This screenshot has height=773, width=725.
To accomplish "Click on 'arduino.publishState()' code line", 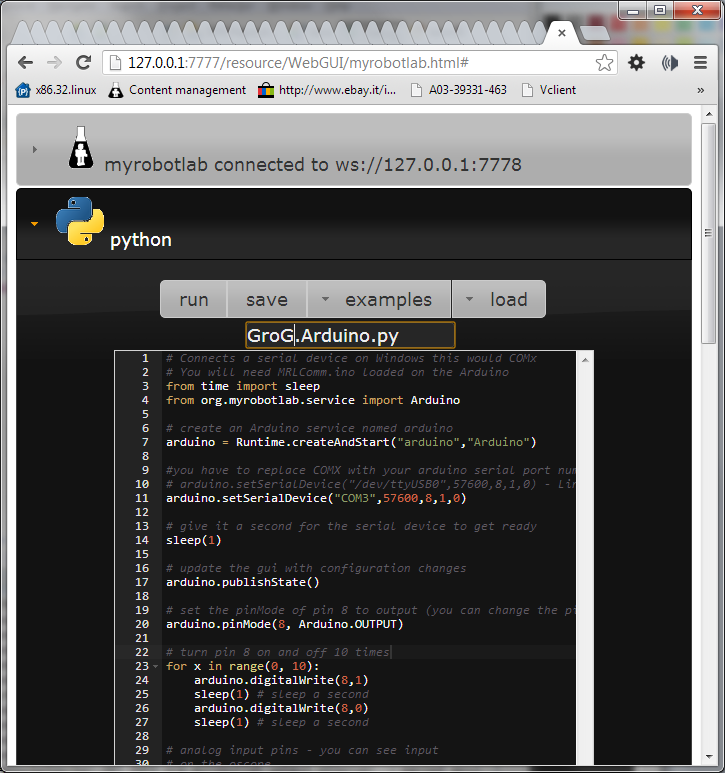I will [242, 582].
